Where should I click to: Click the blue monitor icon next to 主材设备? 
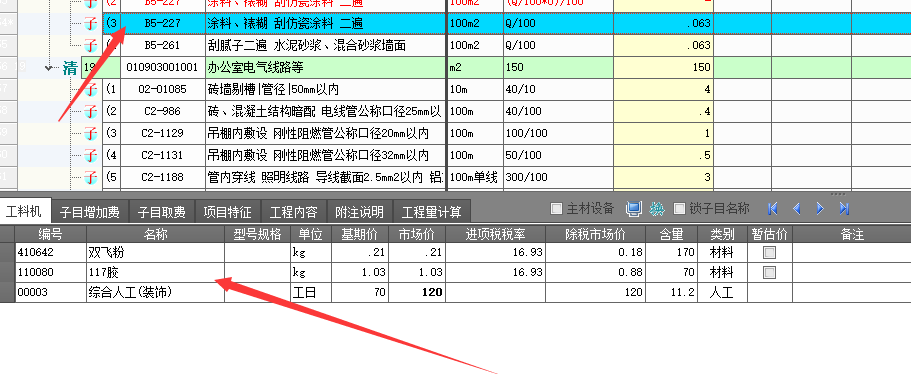tap(633, 209)
